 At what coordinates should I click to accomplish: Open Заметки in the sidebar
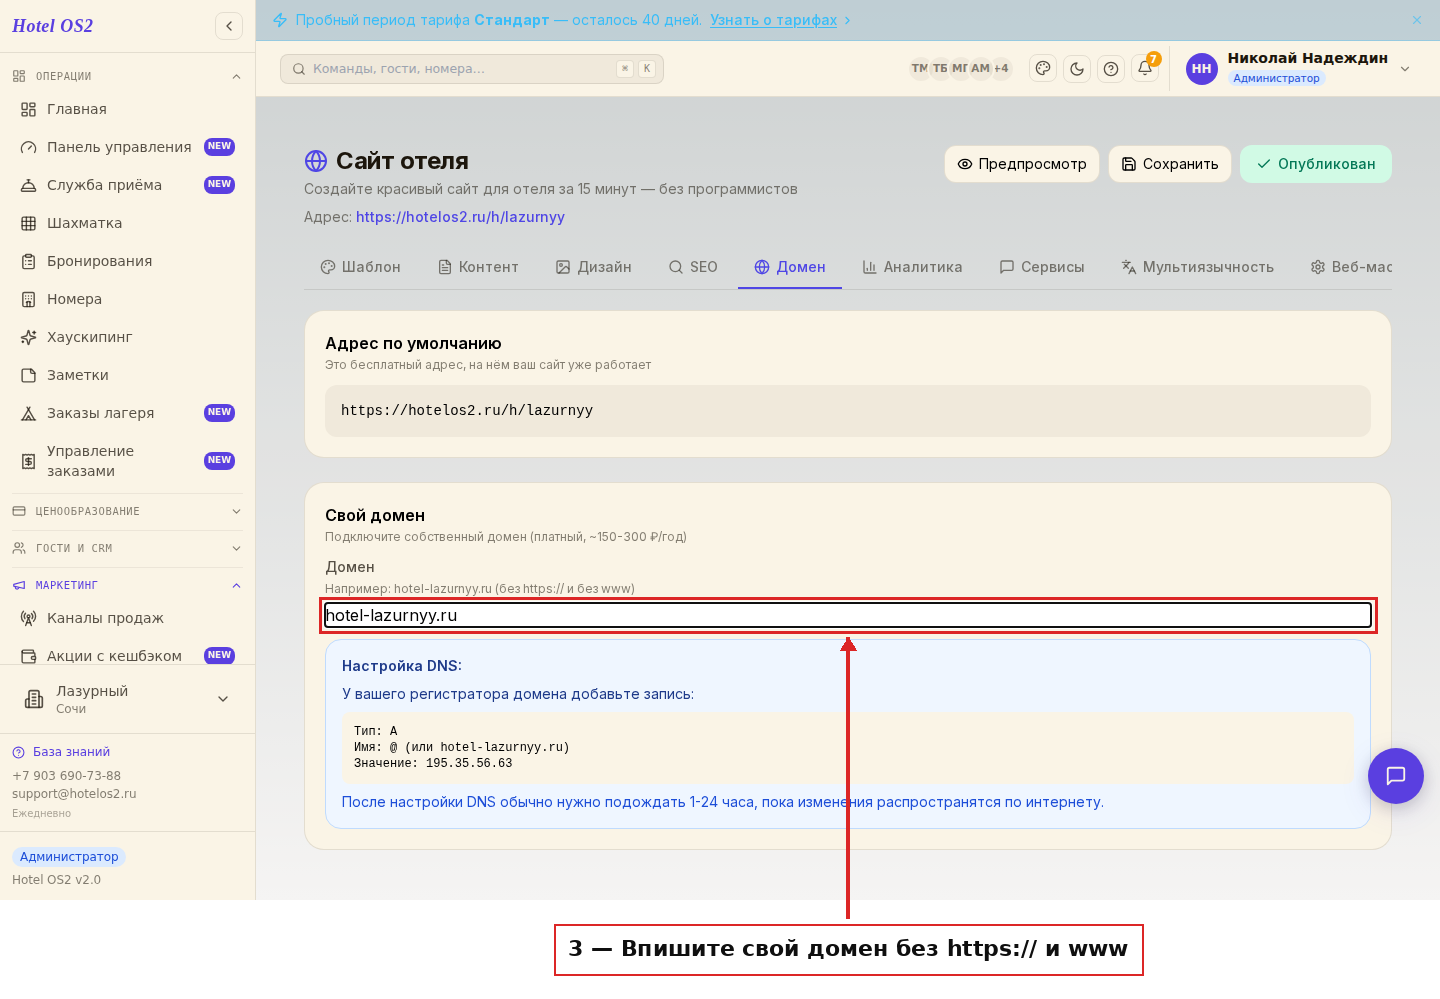[127, 375]
